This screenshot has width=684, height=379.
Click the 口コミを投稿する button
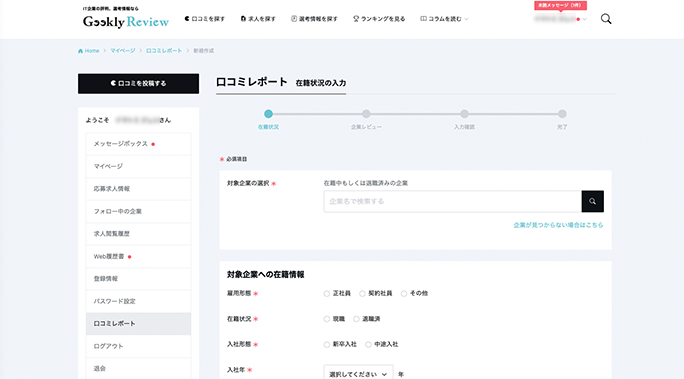138,83
